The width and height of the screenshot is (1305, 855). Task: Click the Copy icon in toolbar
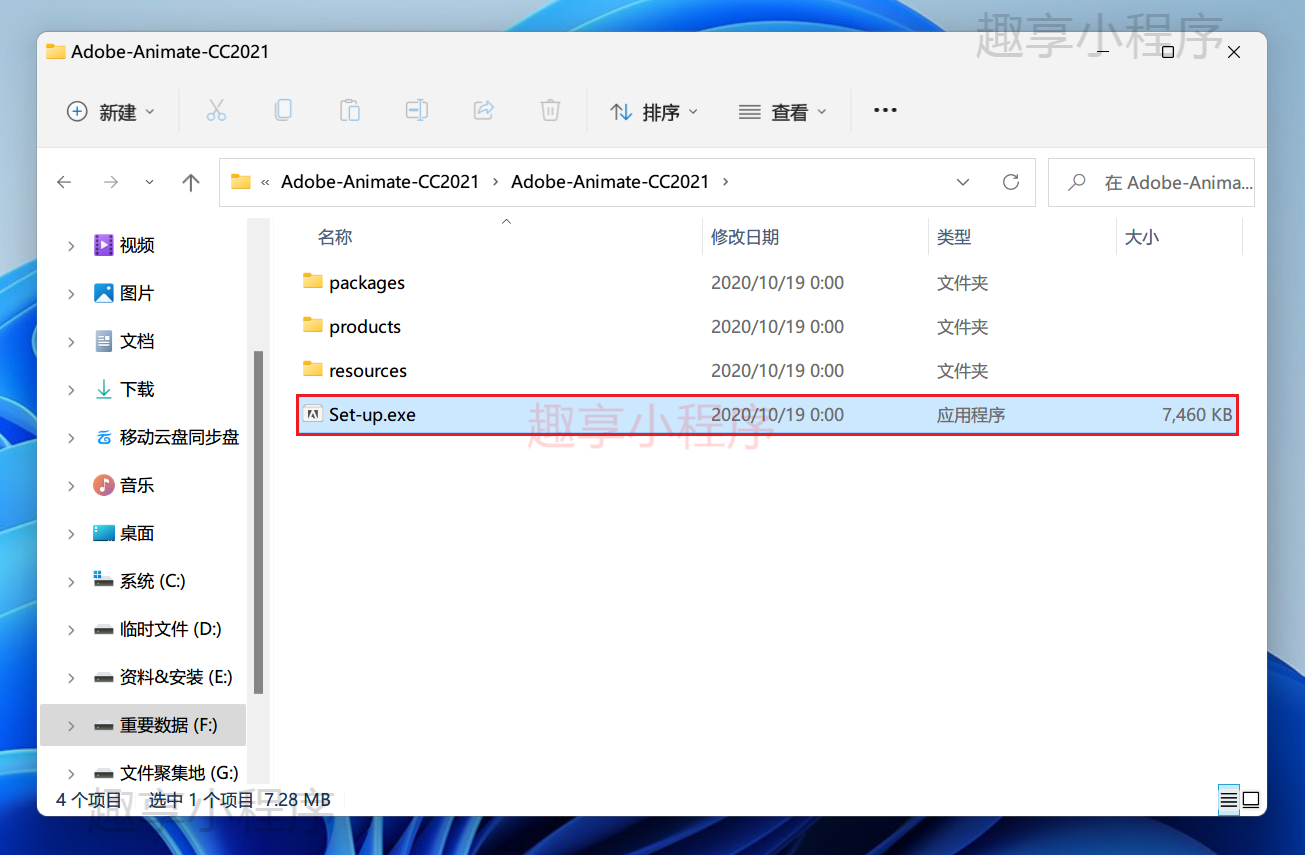pyautogui.click(x=283, y=111)
